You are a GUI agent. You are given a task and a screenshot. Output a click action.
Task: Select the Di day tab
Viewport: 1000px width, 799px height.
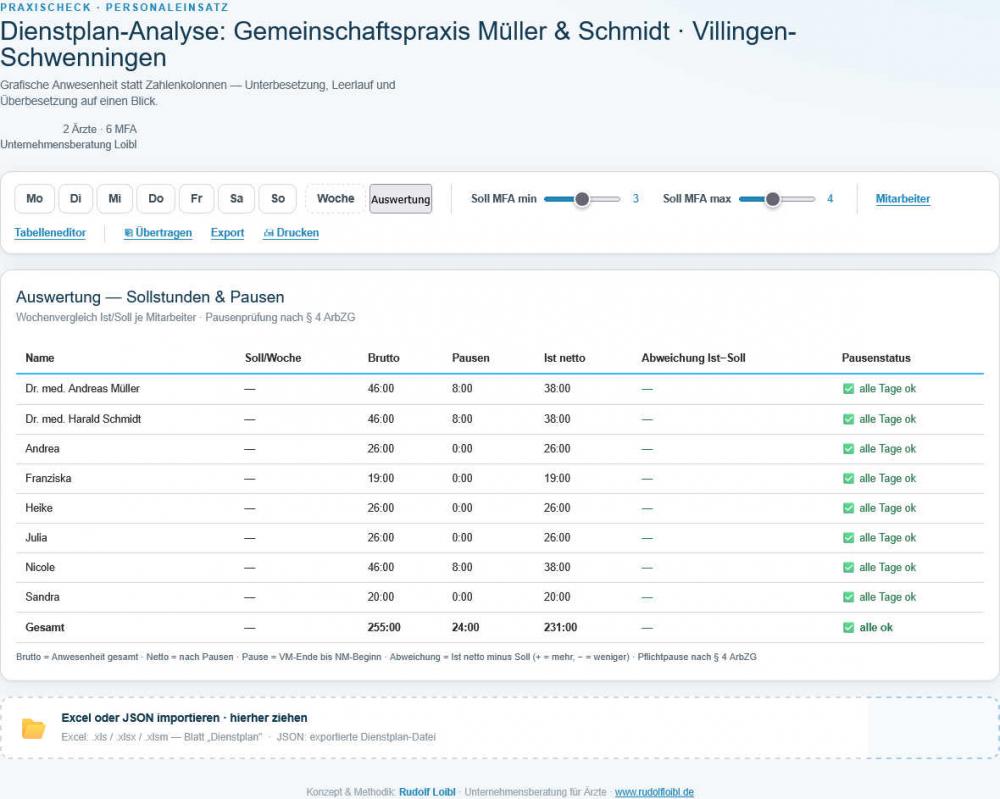(75, 198)
